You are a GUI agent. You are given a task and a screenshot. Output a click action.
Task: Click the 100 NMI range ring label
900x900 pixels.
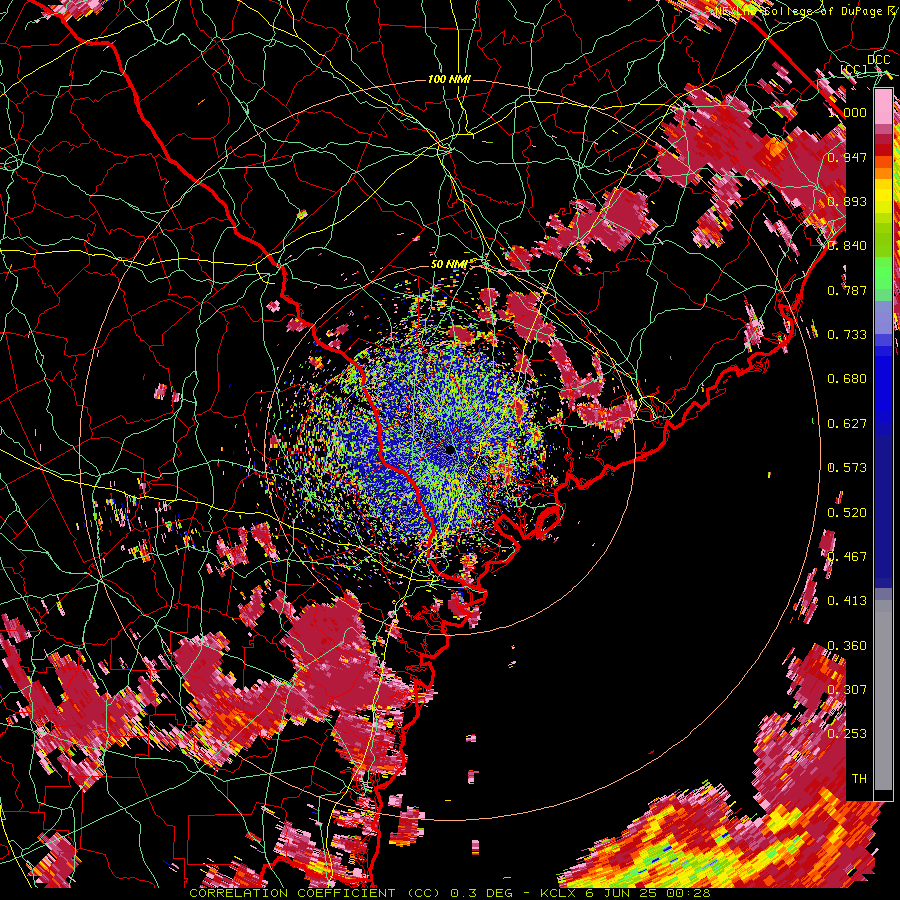[x=449, y=79]
